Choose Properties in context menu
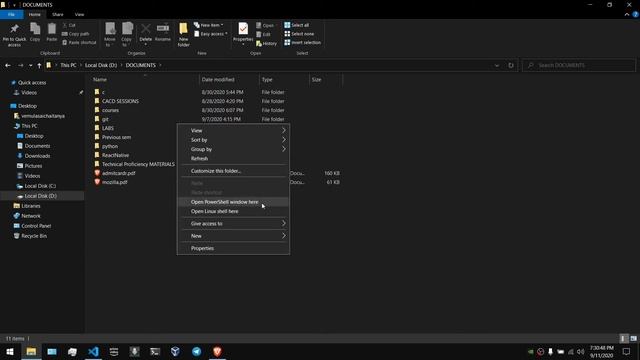The image size is (640, 360). pos(233,248)
